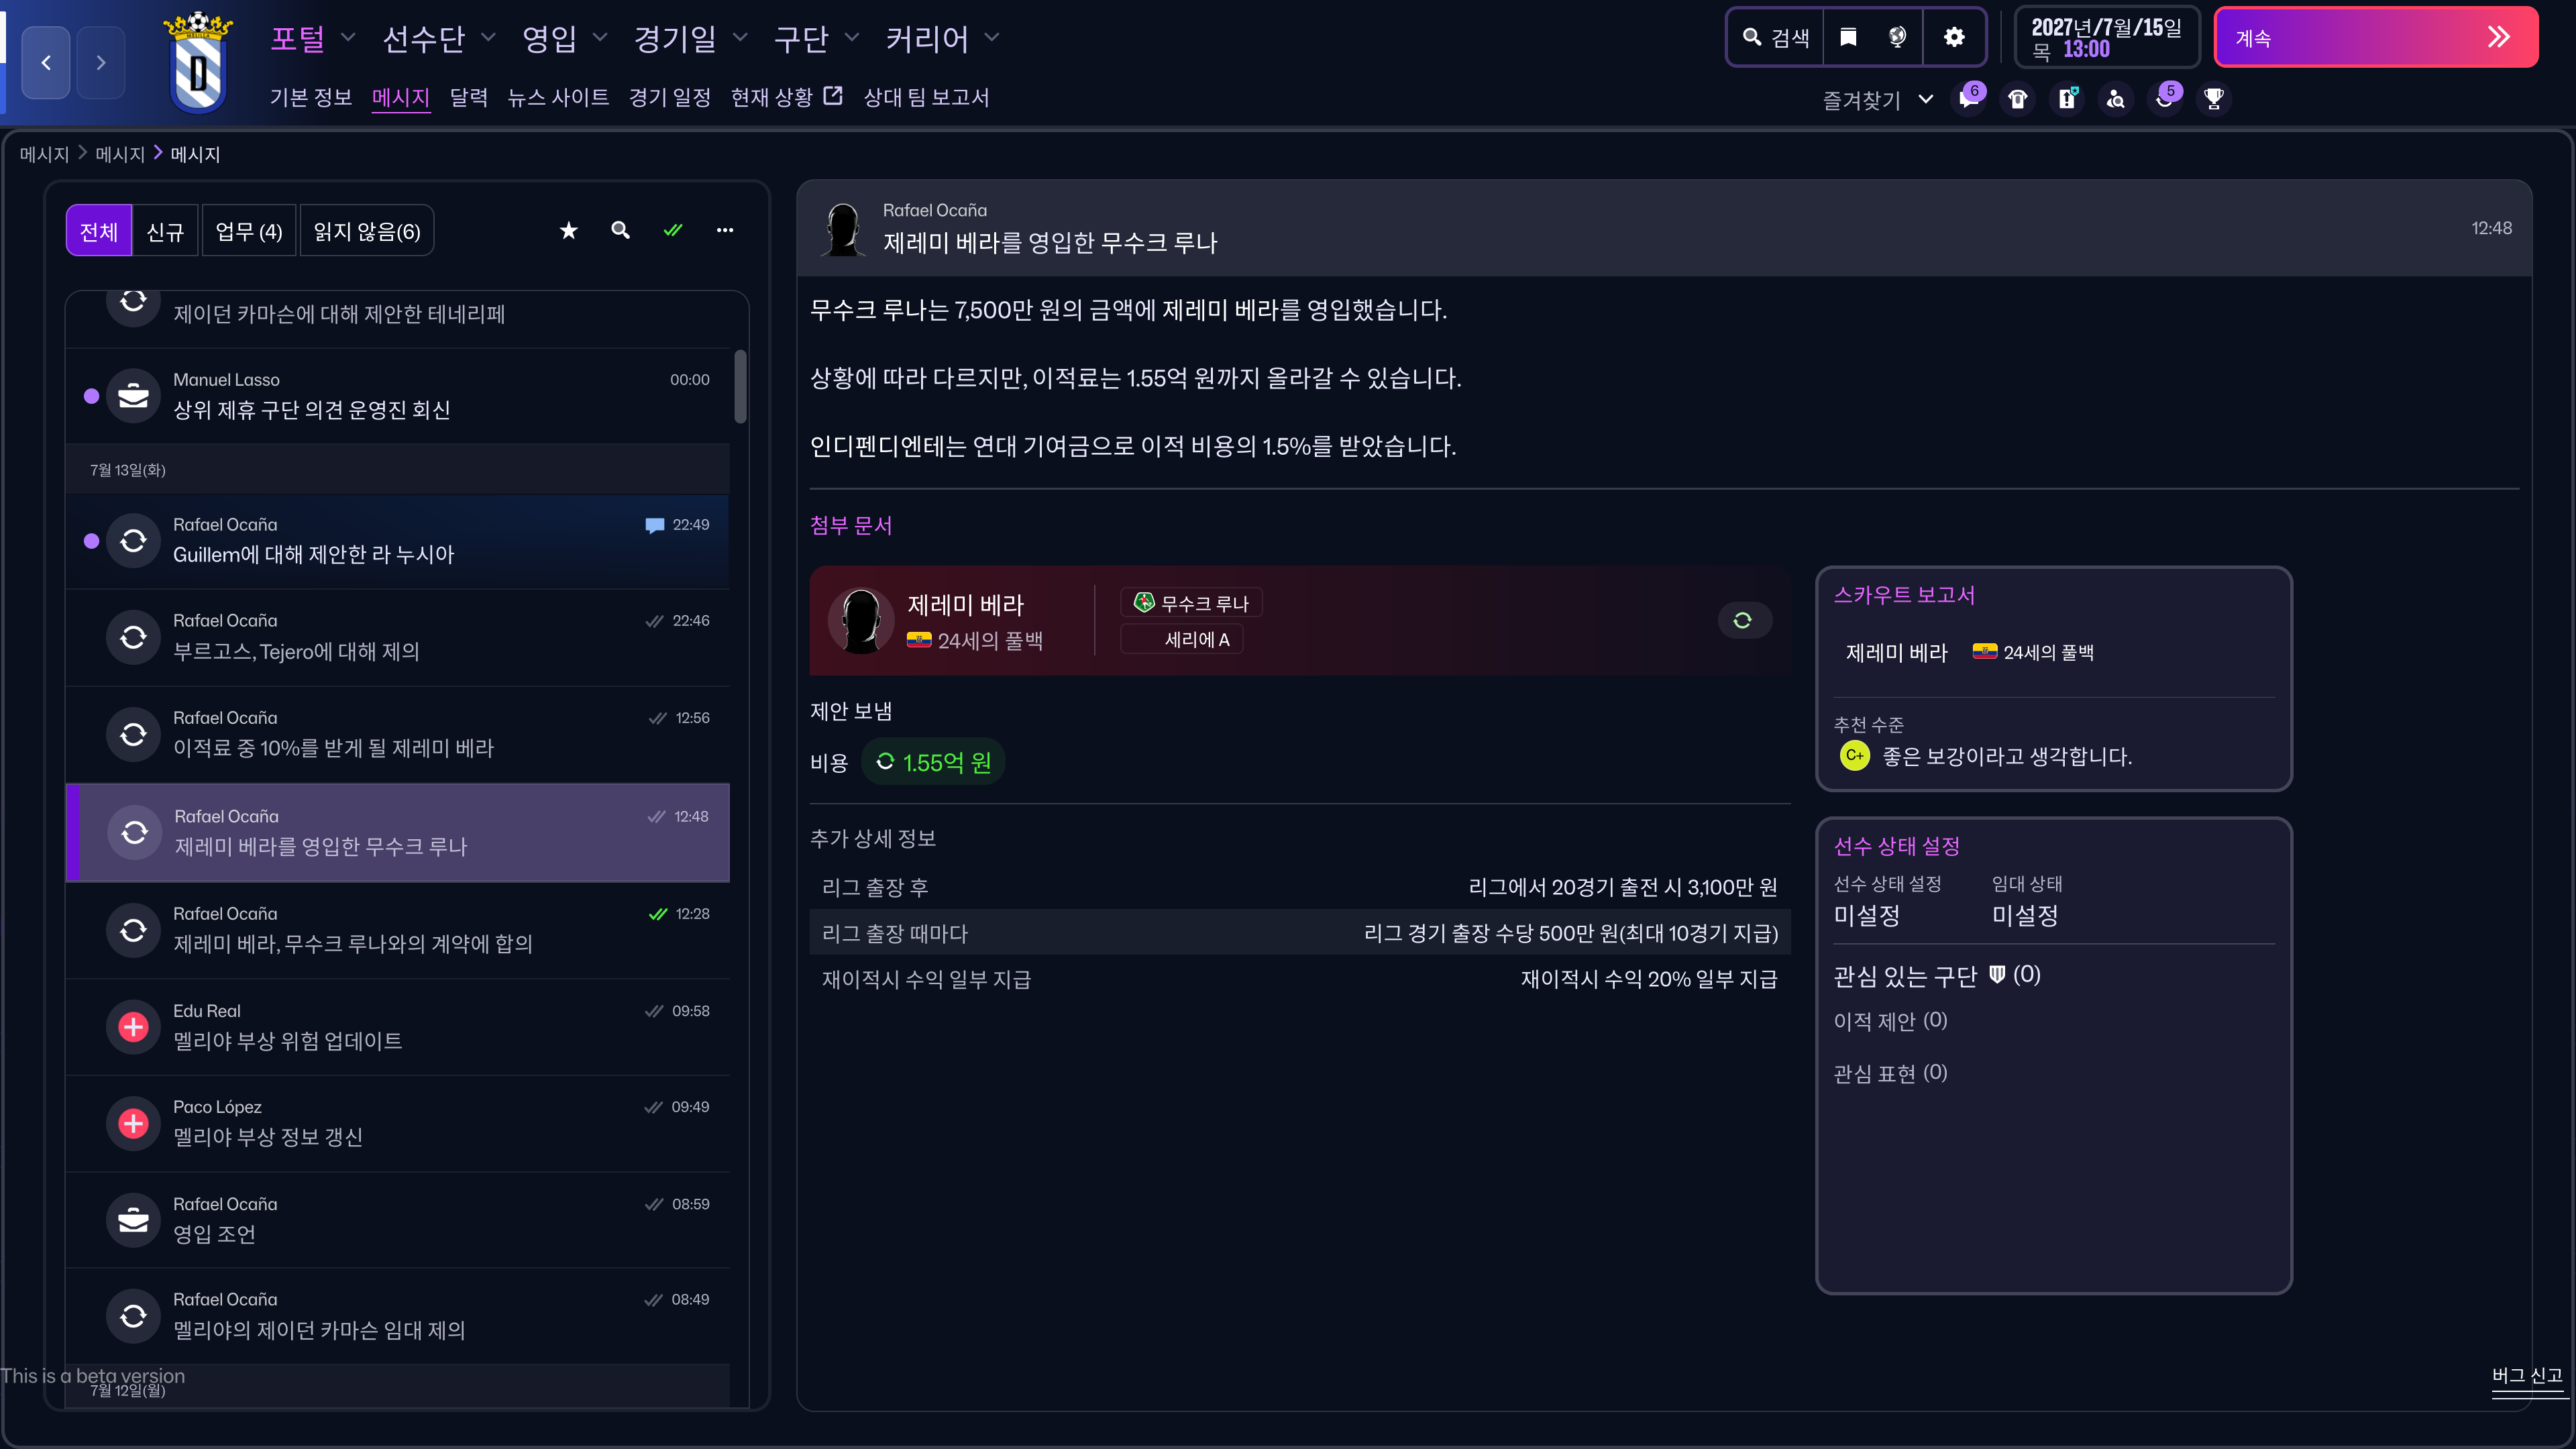Click the star favorites filter in inbox
Screen dimensions: 2576x1449
(x=569, y=231)
